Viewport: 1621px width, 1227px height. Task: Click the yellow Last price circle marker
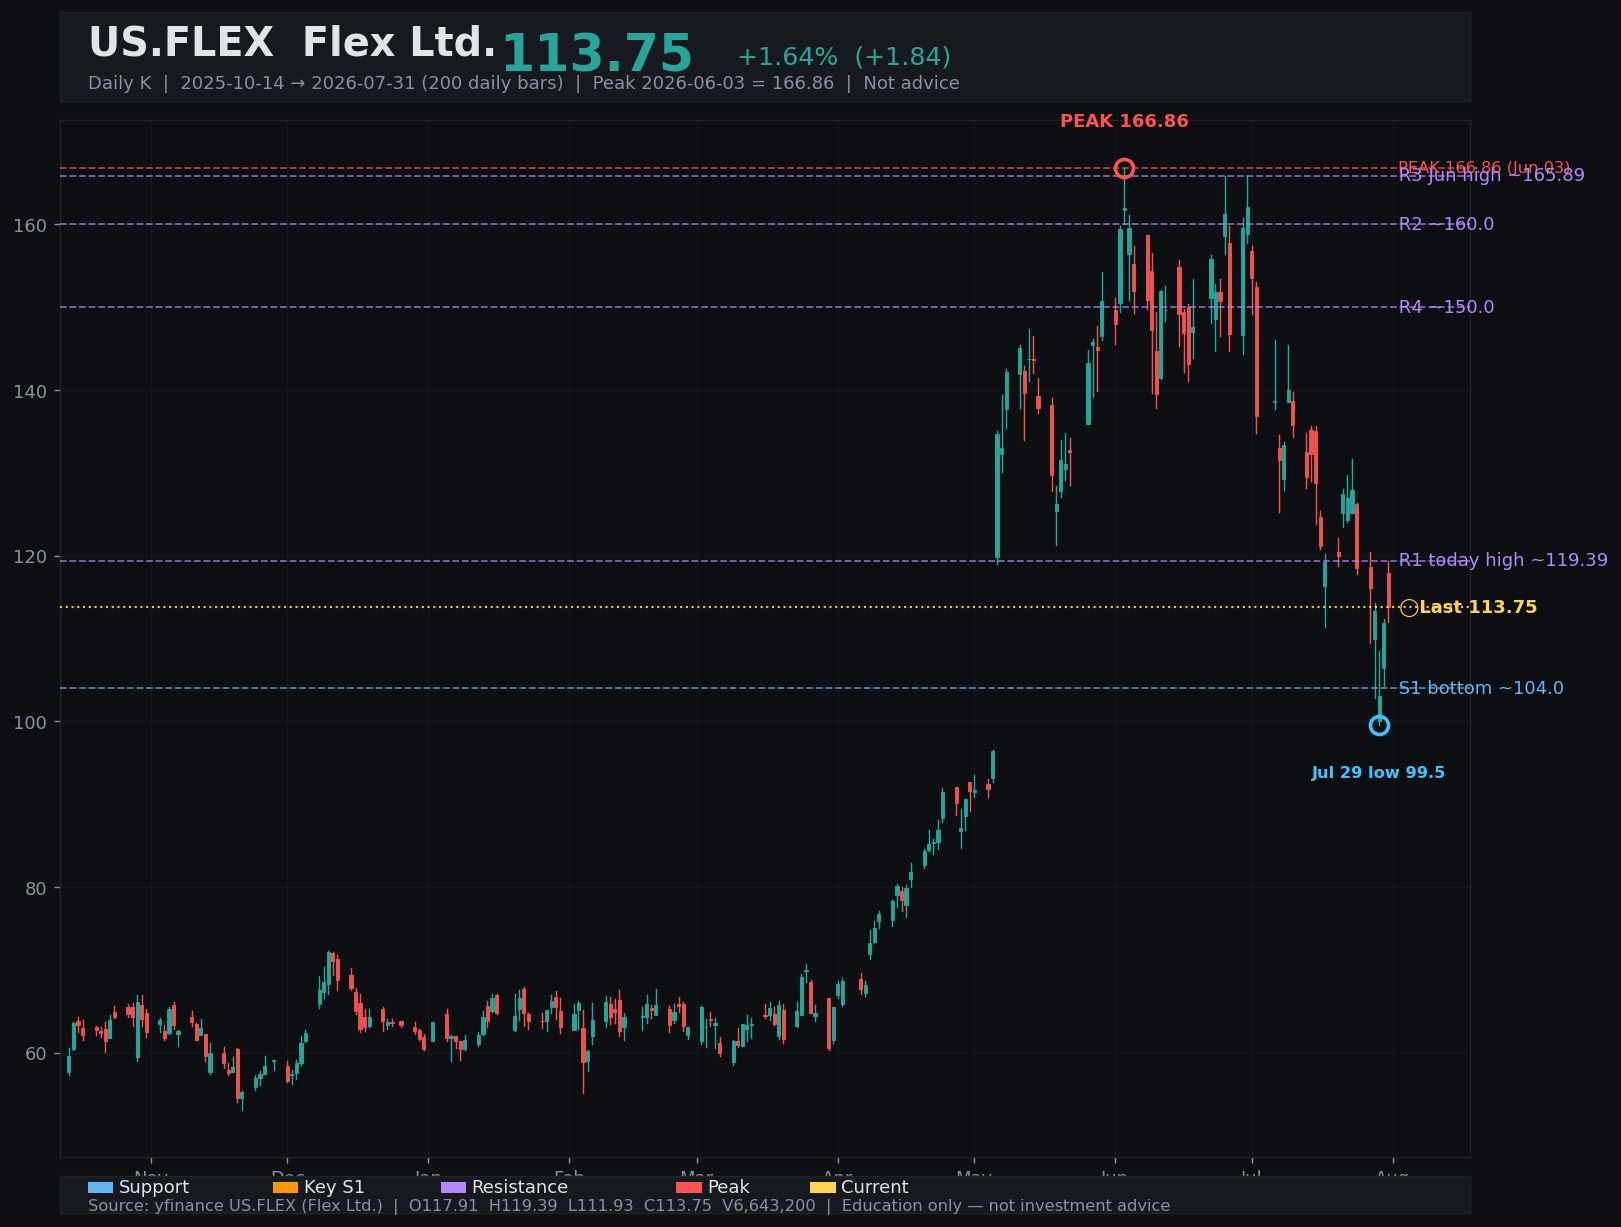[x=1409, y=608]
